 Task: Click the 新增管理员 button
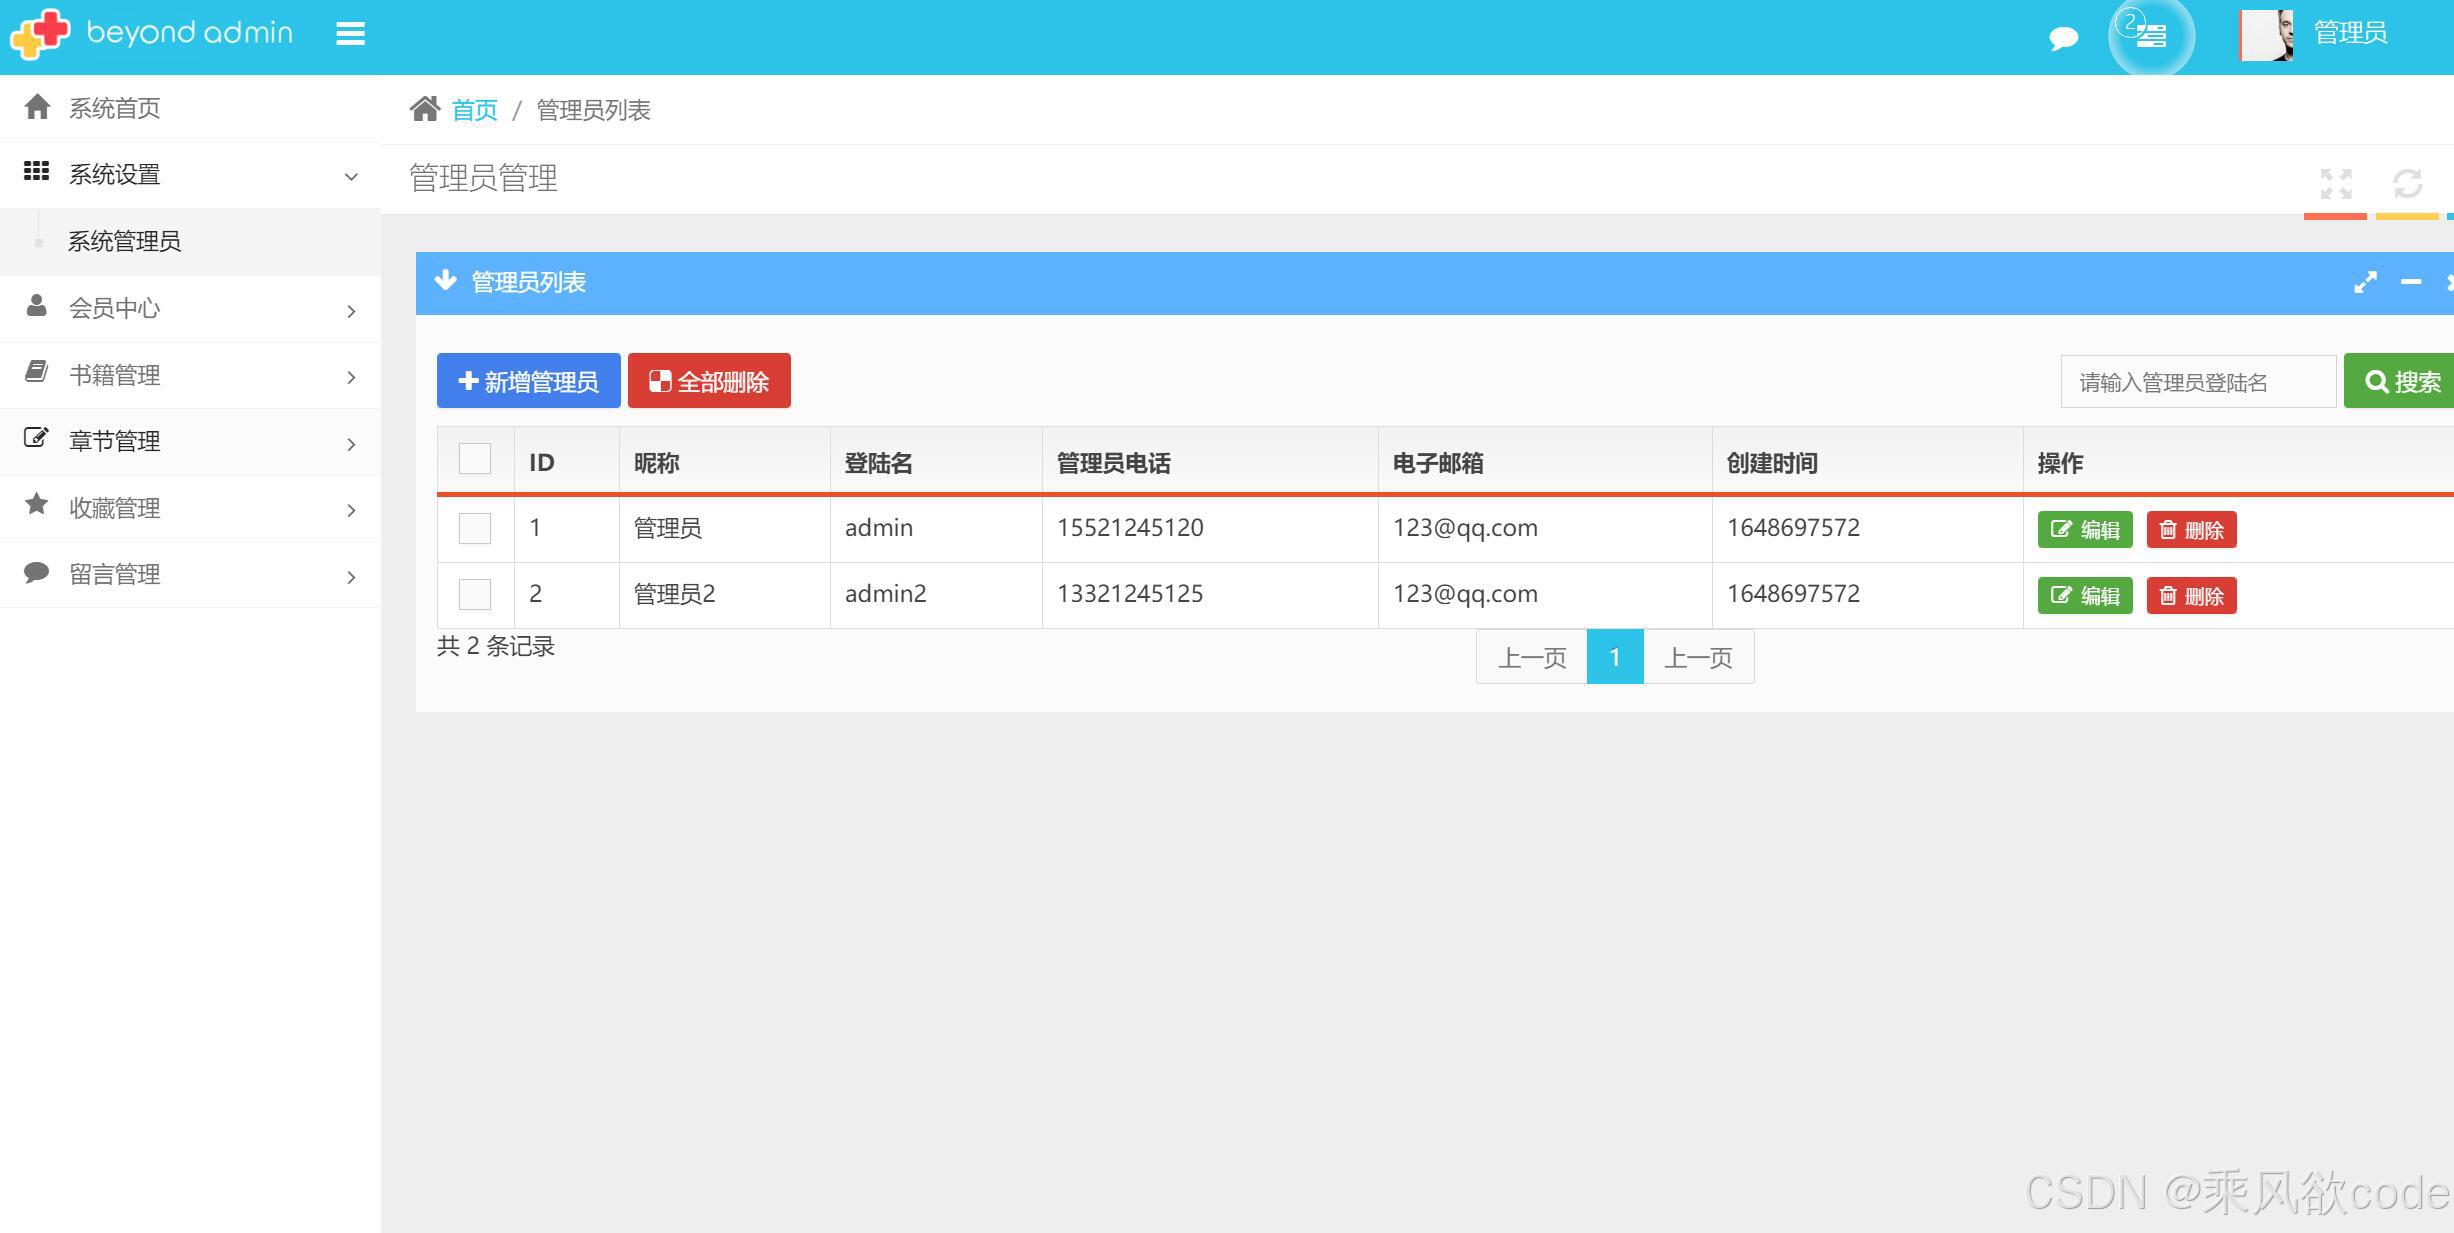[528, 381]
